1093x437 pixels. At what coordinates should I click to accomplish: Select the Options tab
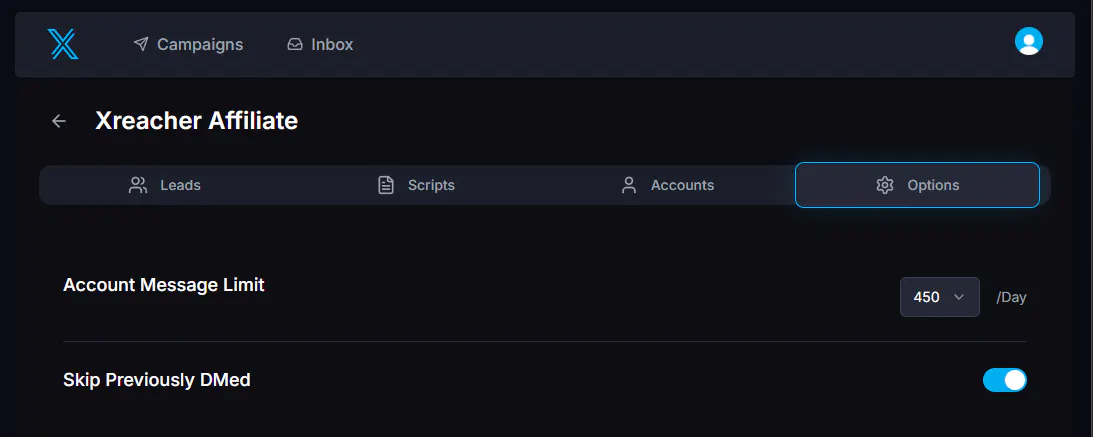[917, 185]
